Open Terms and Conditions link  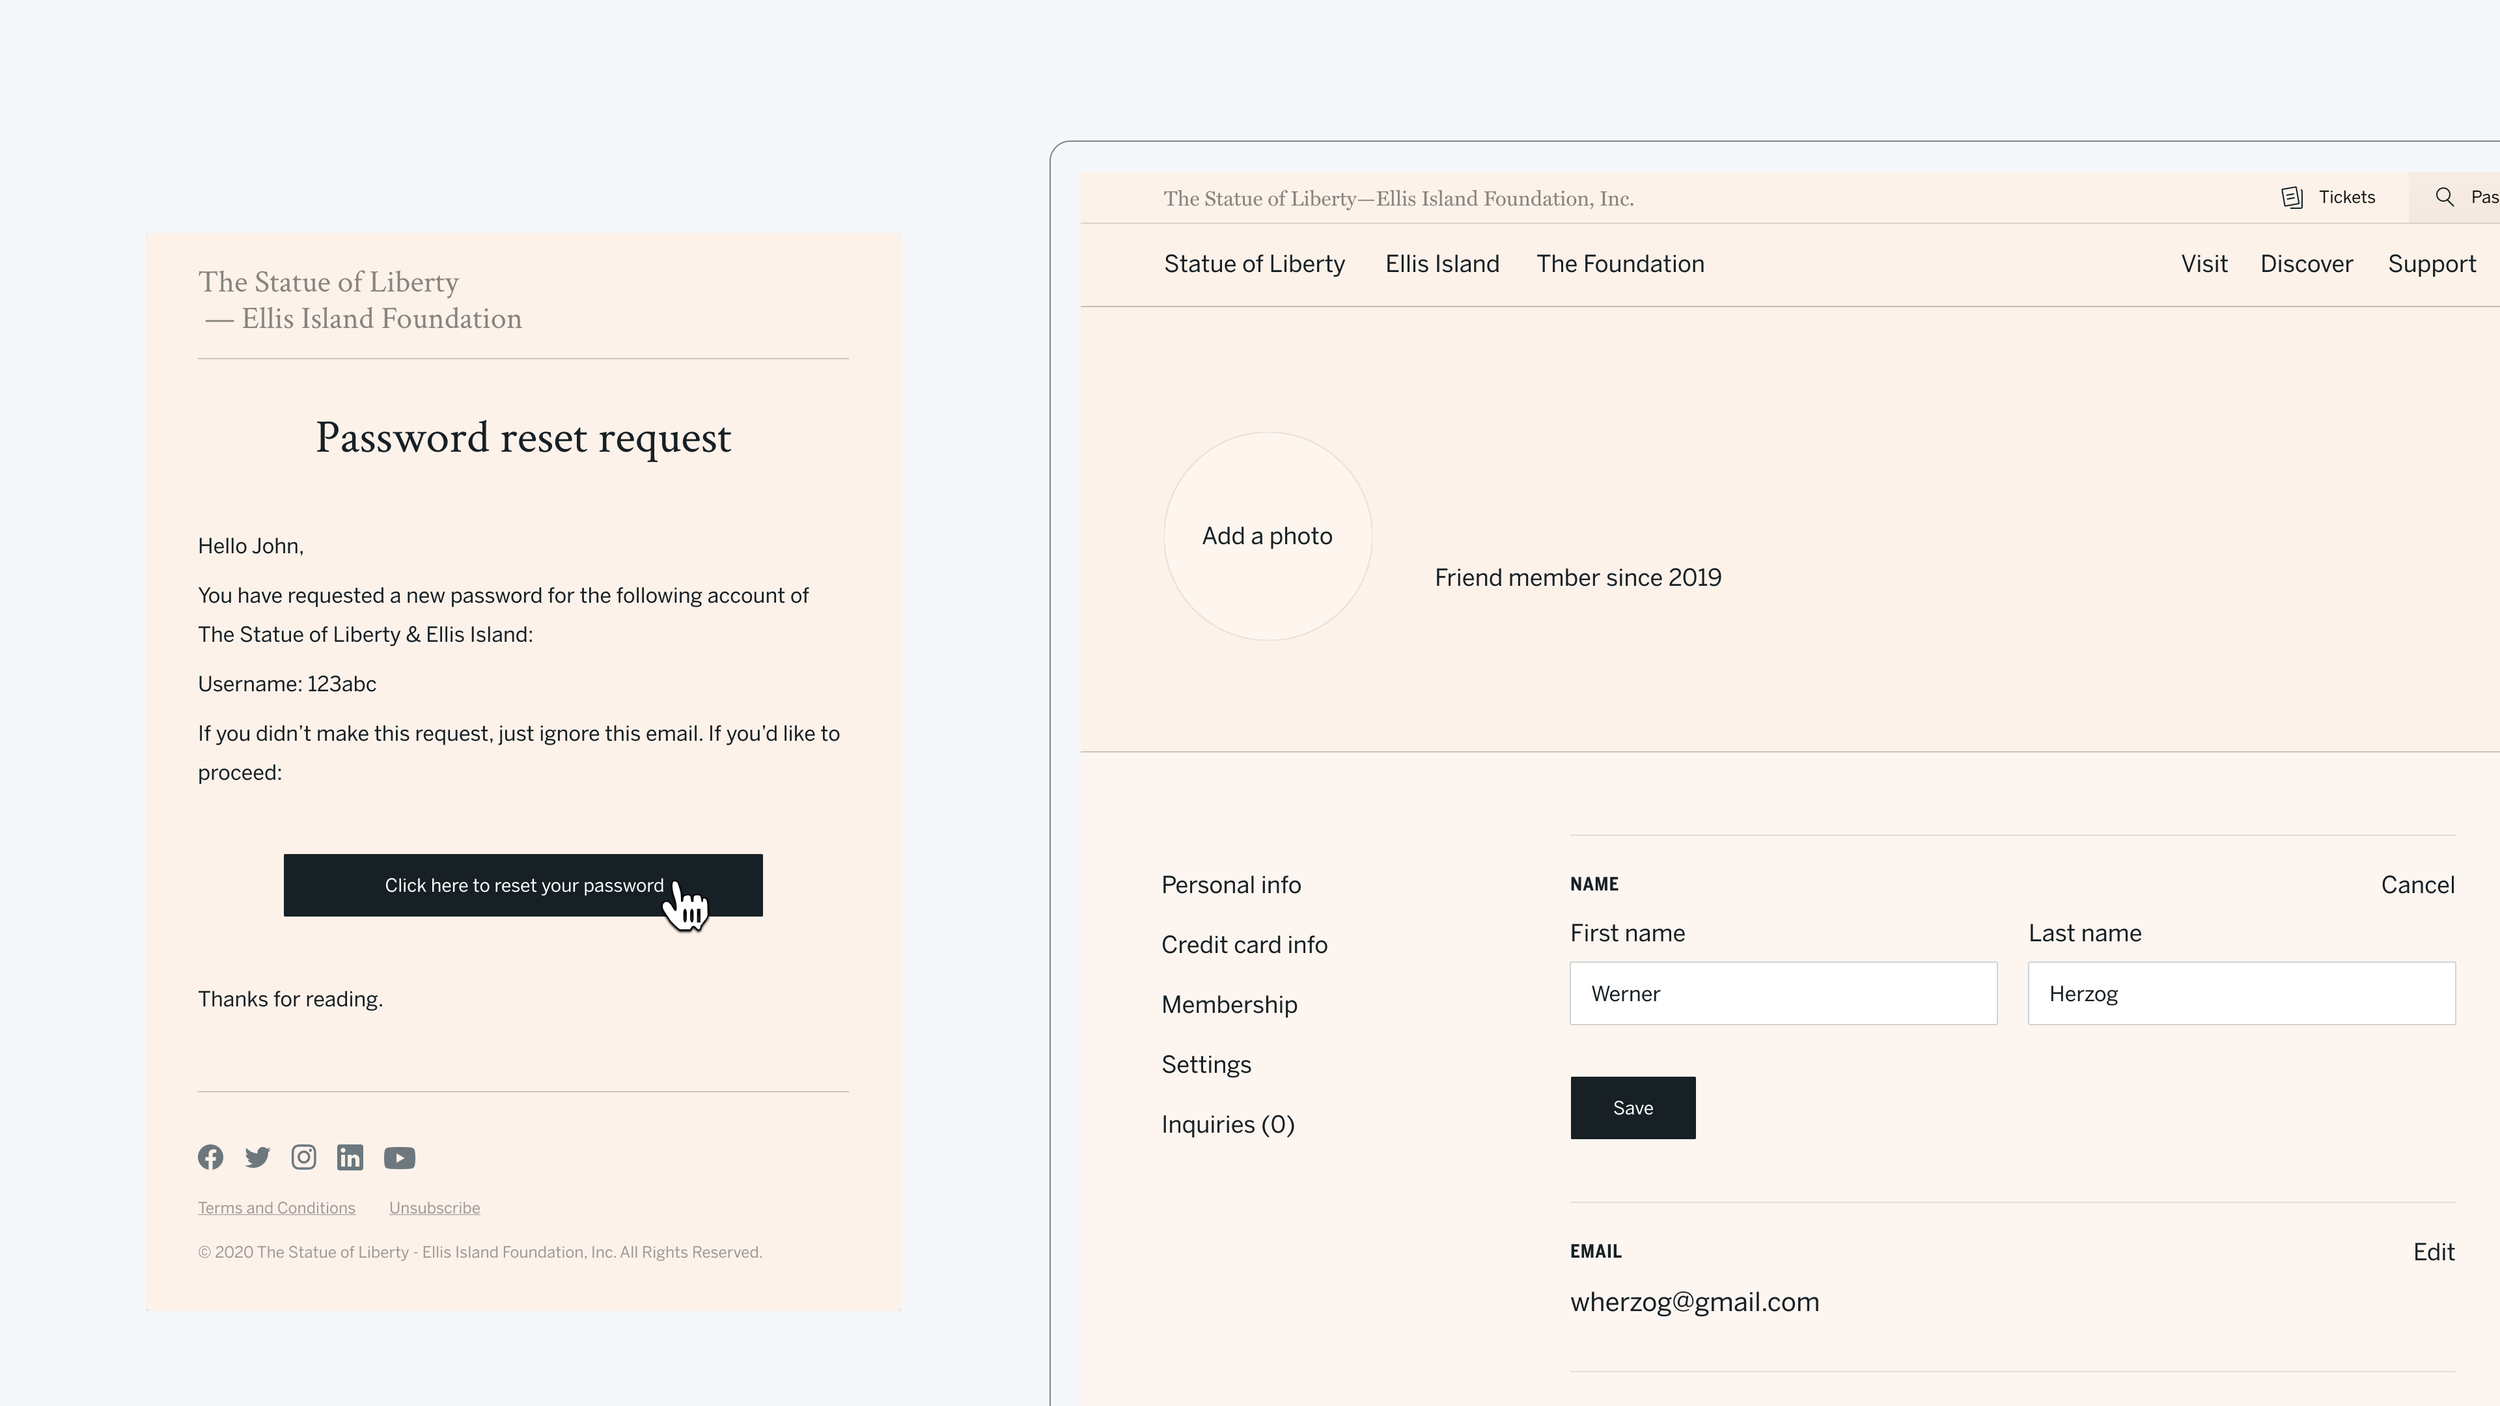[x=276, y=1208]
